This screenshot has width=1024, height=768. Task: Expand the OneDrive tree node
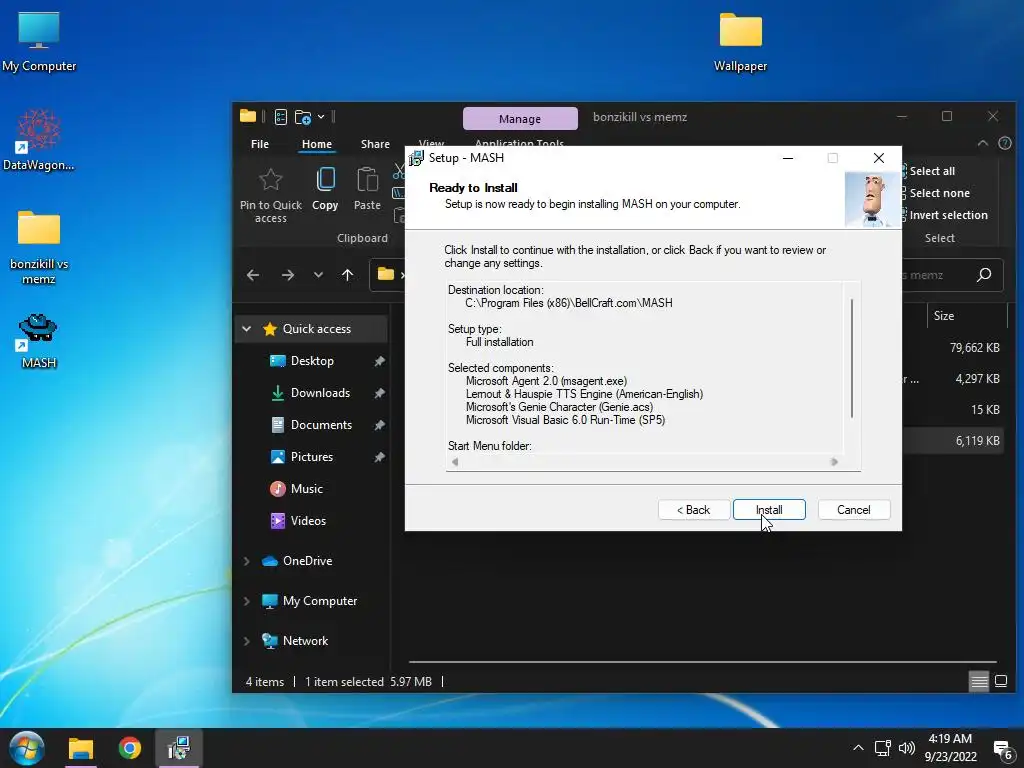247,561
